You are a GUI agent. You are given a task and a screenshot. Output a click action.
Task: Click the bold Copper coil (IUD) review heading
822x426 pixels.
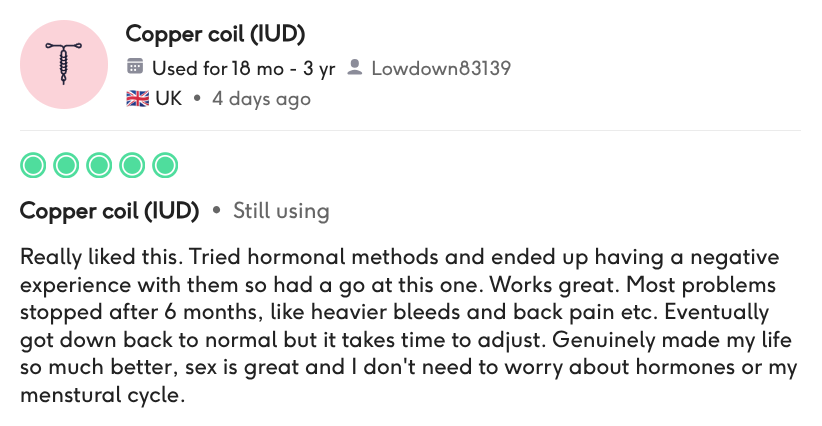[x=110, y=211]
